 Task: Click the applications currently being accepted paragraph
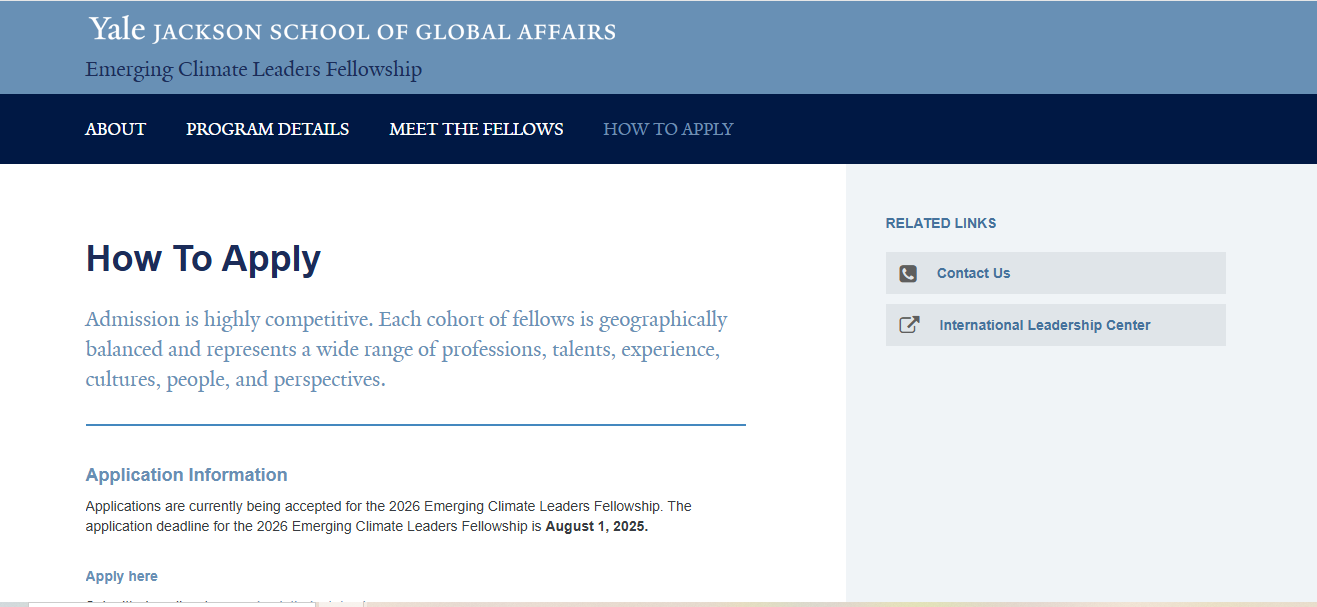click(388, 516)
